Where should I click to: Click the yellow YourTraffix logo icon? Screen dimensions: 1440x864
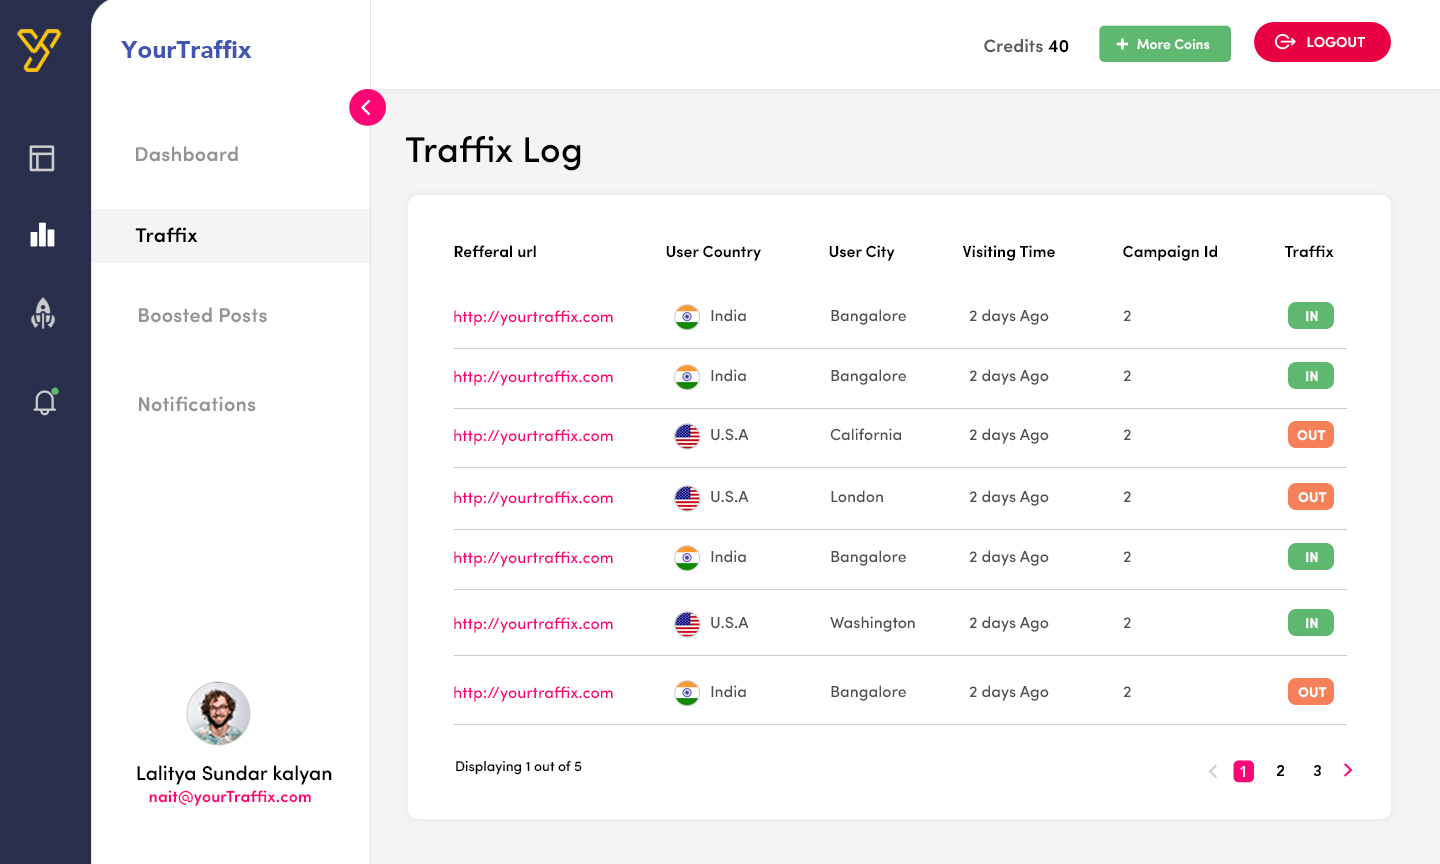39,49
